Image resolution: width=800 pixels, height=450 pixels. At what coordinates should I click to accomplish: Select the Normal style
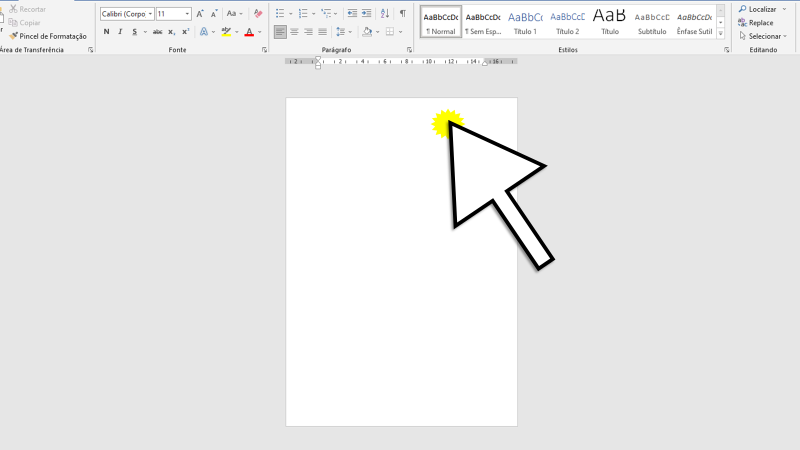click(441, 22)
